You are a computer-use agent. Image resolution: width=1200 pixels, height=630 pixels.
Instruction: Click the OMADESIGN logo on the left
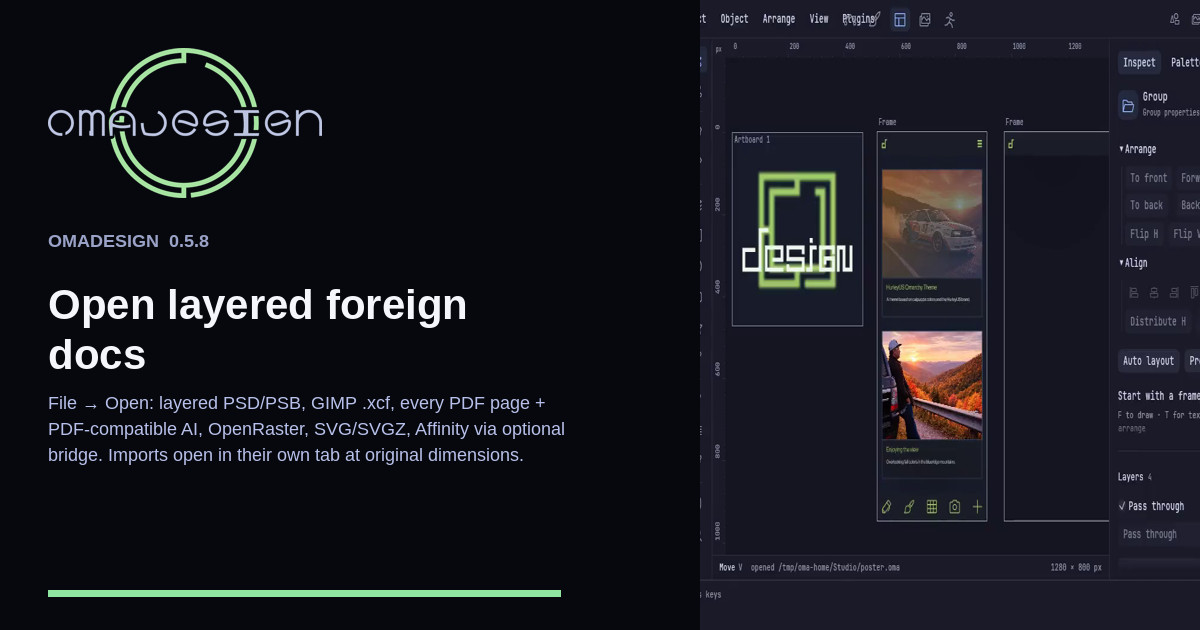185,122
